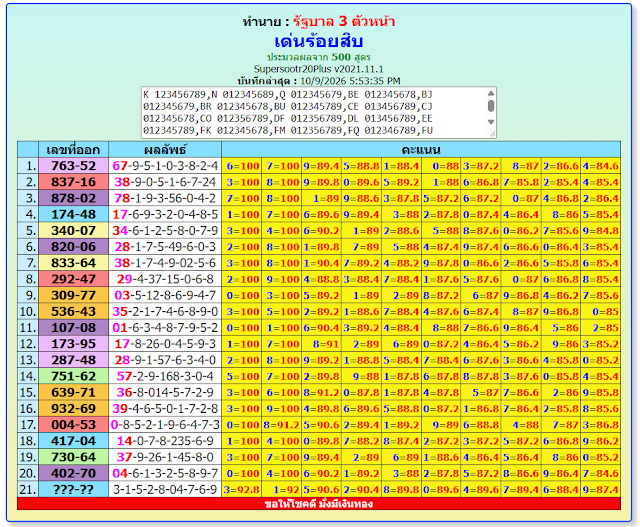Click score 6=90.4 in row 11
The image size is (640, 527).
tap(322, 327)
